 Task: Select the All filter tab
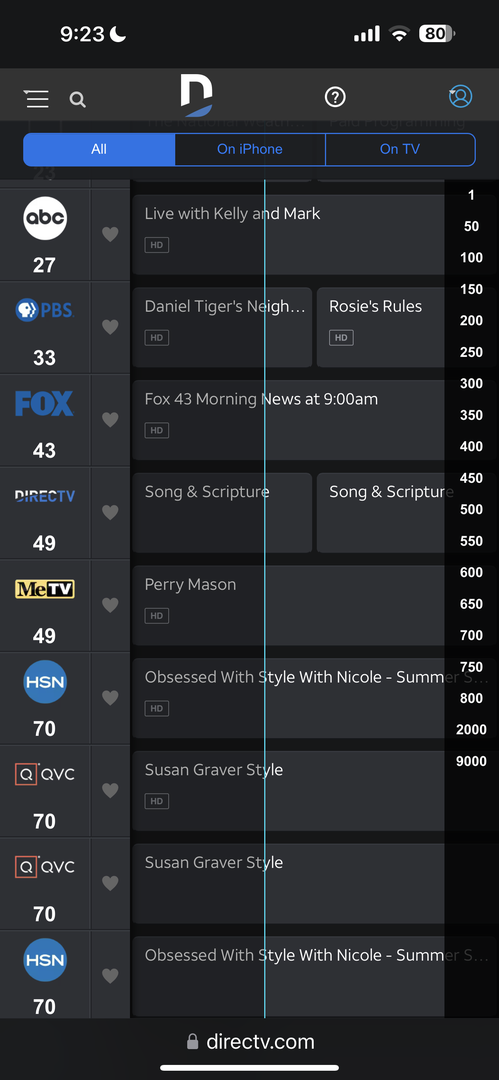click(x=99, y=149)
